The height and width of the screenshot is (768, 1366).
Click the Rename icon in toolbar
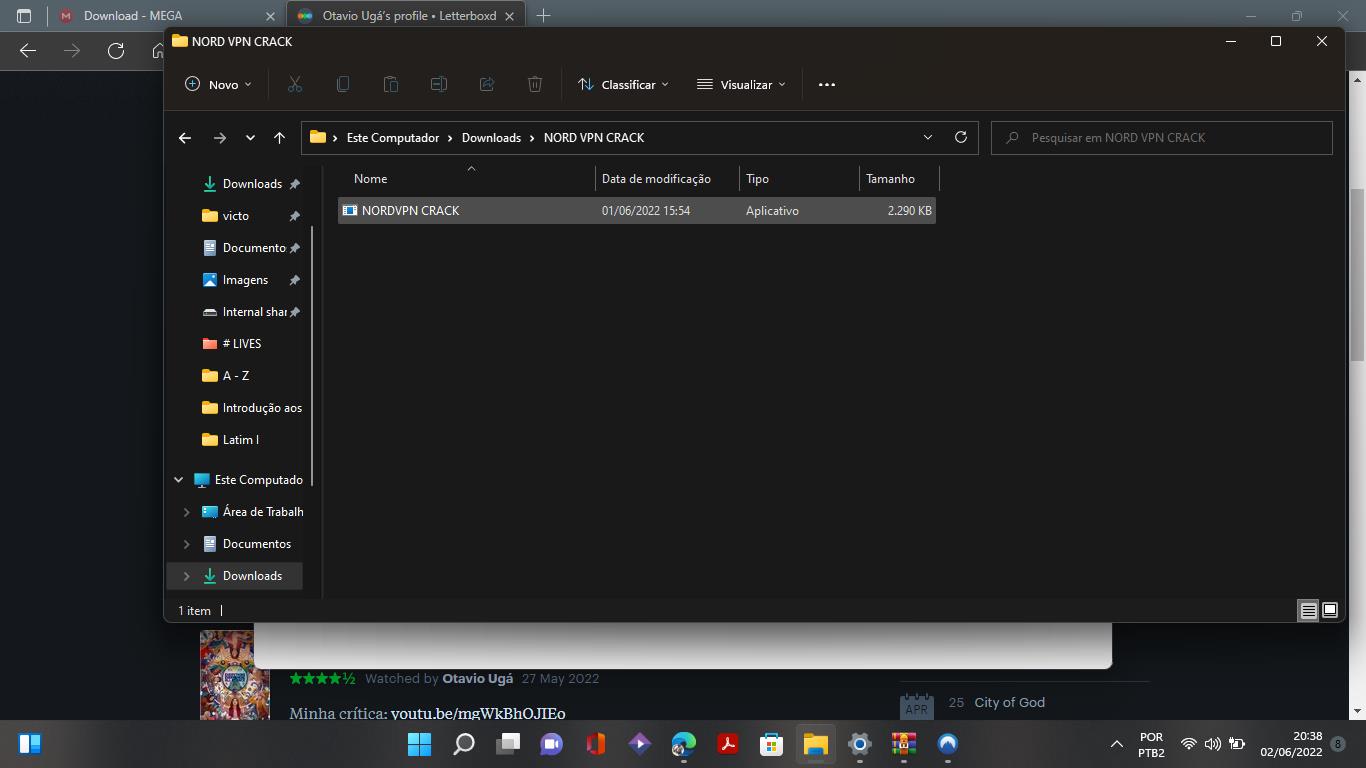(x=439, y=85)
